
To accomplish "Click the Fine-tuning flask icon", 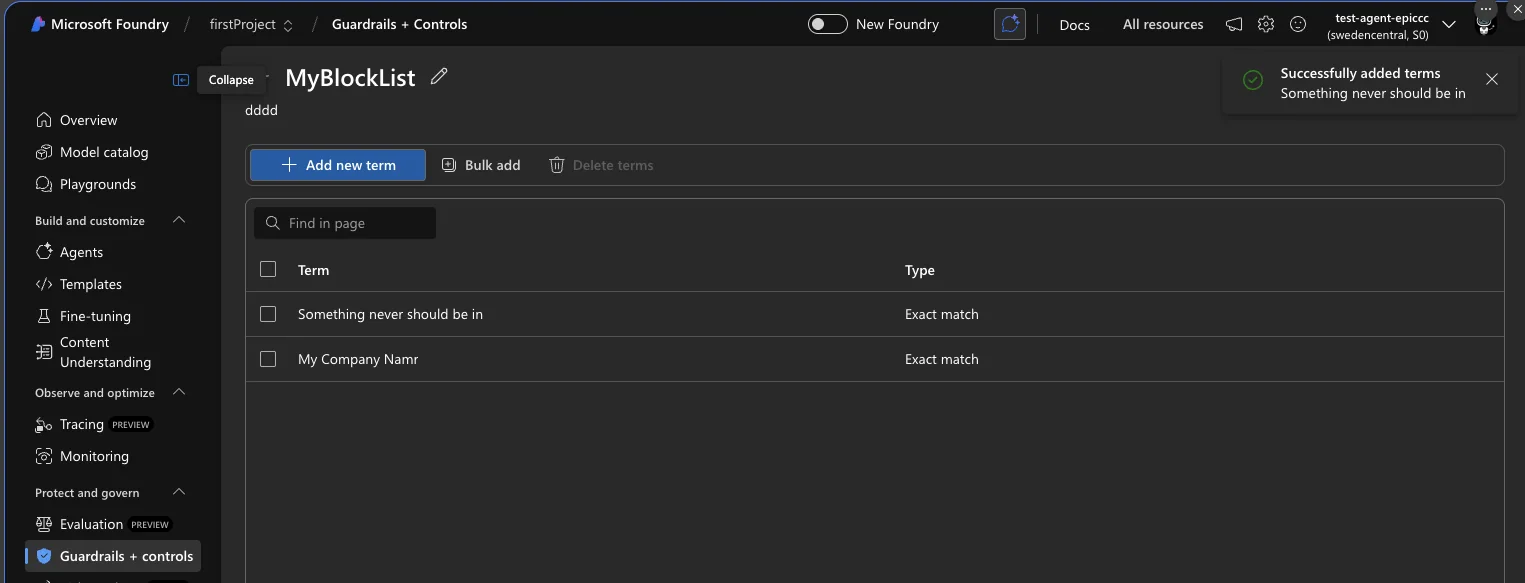I will point(44,316).
